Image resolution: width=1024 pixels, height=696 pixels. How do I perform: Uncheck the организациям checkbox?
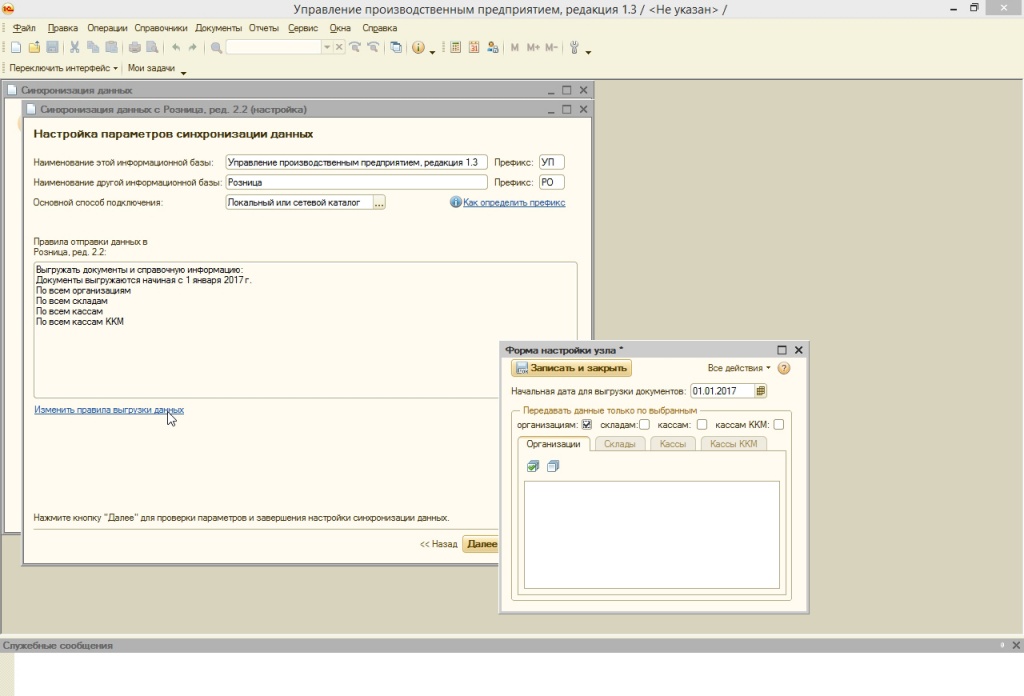point(587,425)
